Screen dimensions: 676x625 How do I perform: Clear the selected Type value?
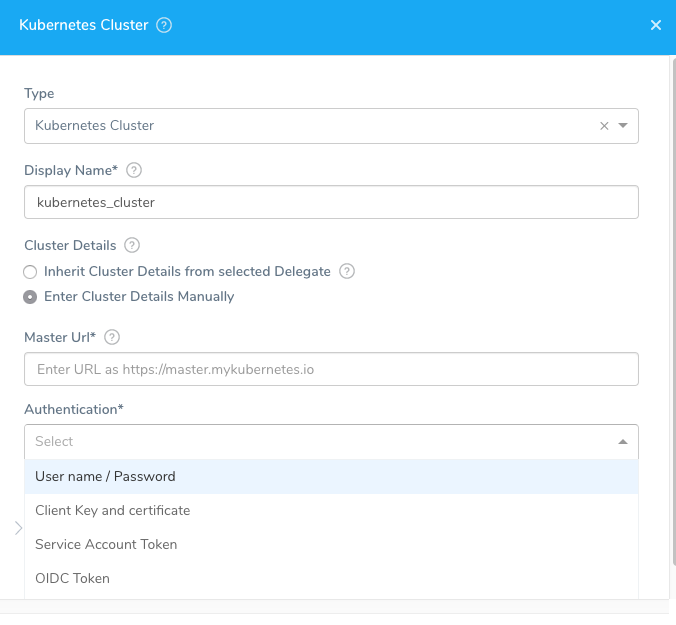pyautogui.click(x=604, y=125)
